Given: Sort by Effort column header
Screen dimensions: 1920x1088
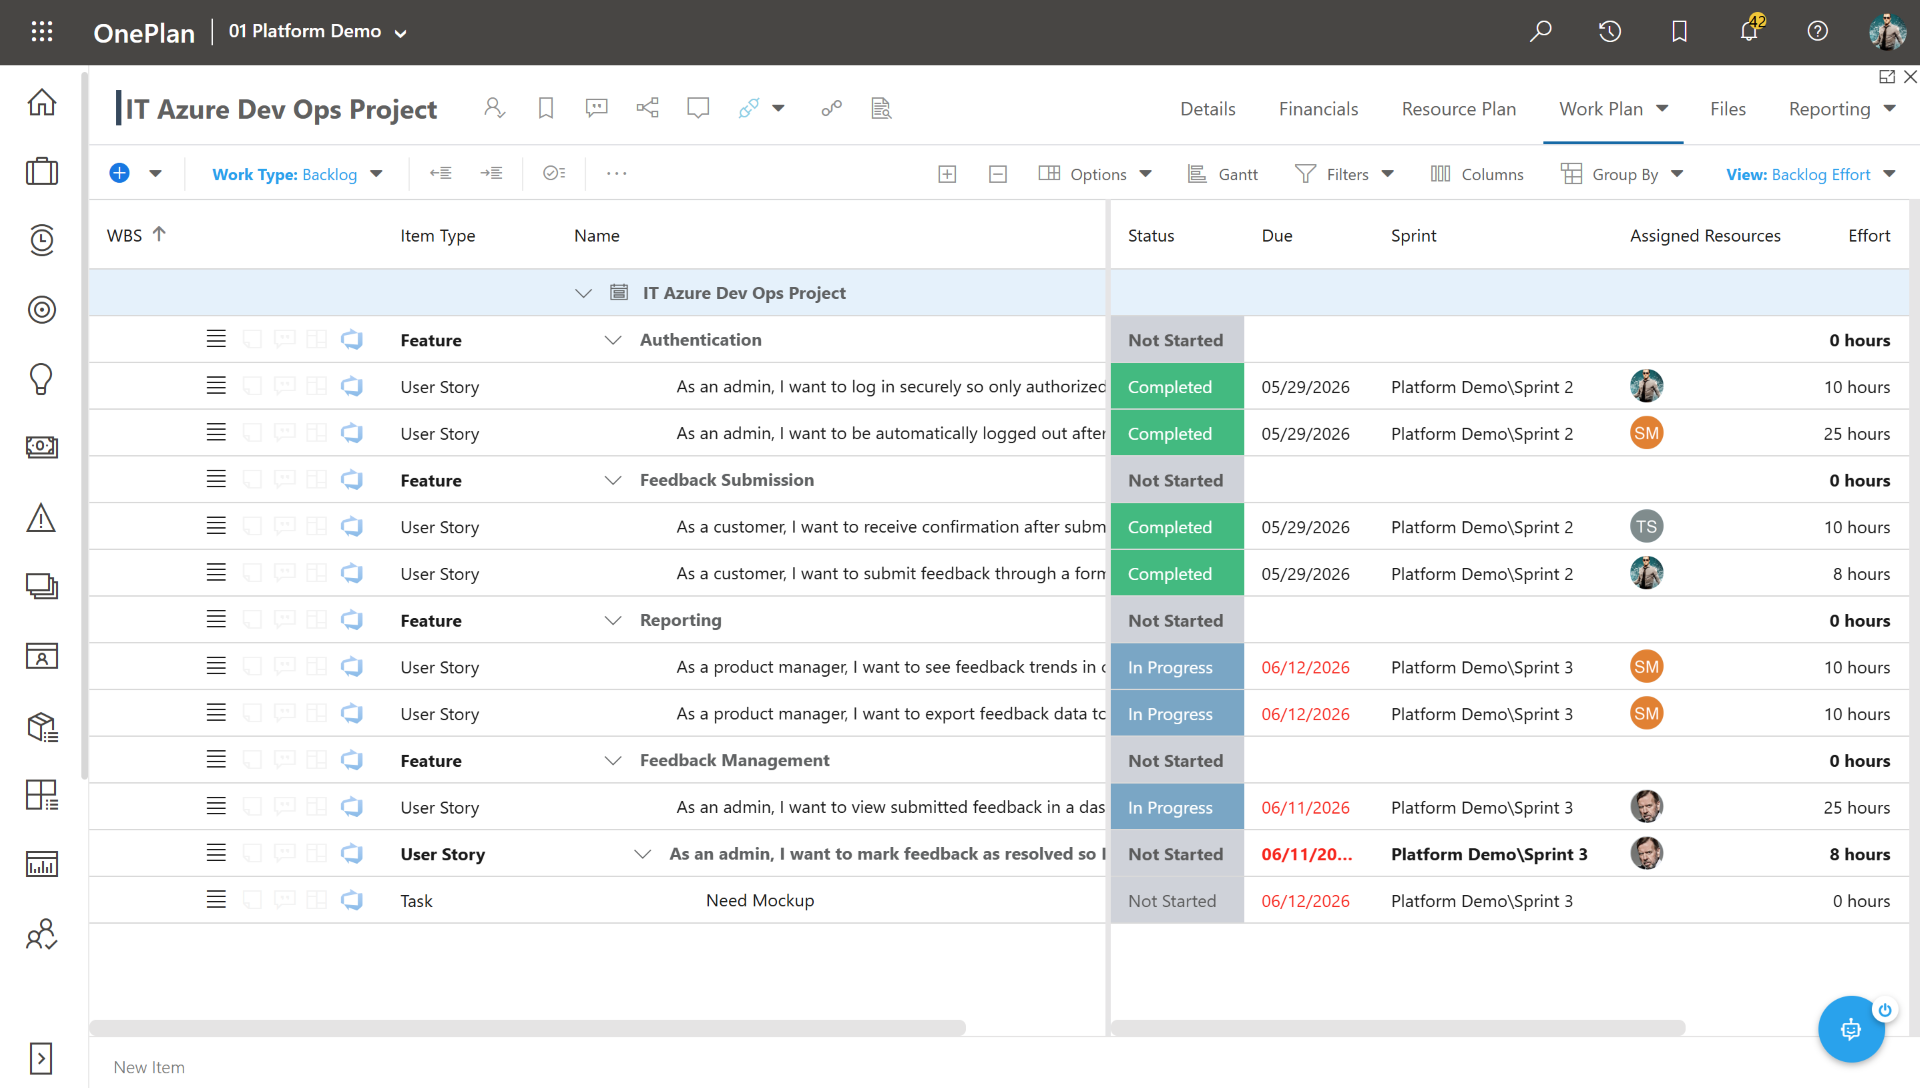Looking at the screenshot, I should [1869, 236].
